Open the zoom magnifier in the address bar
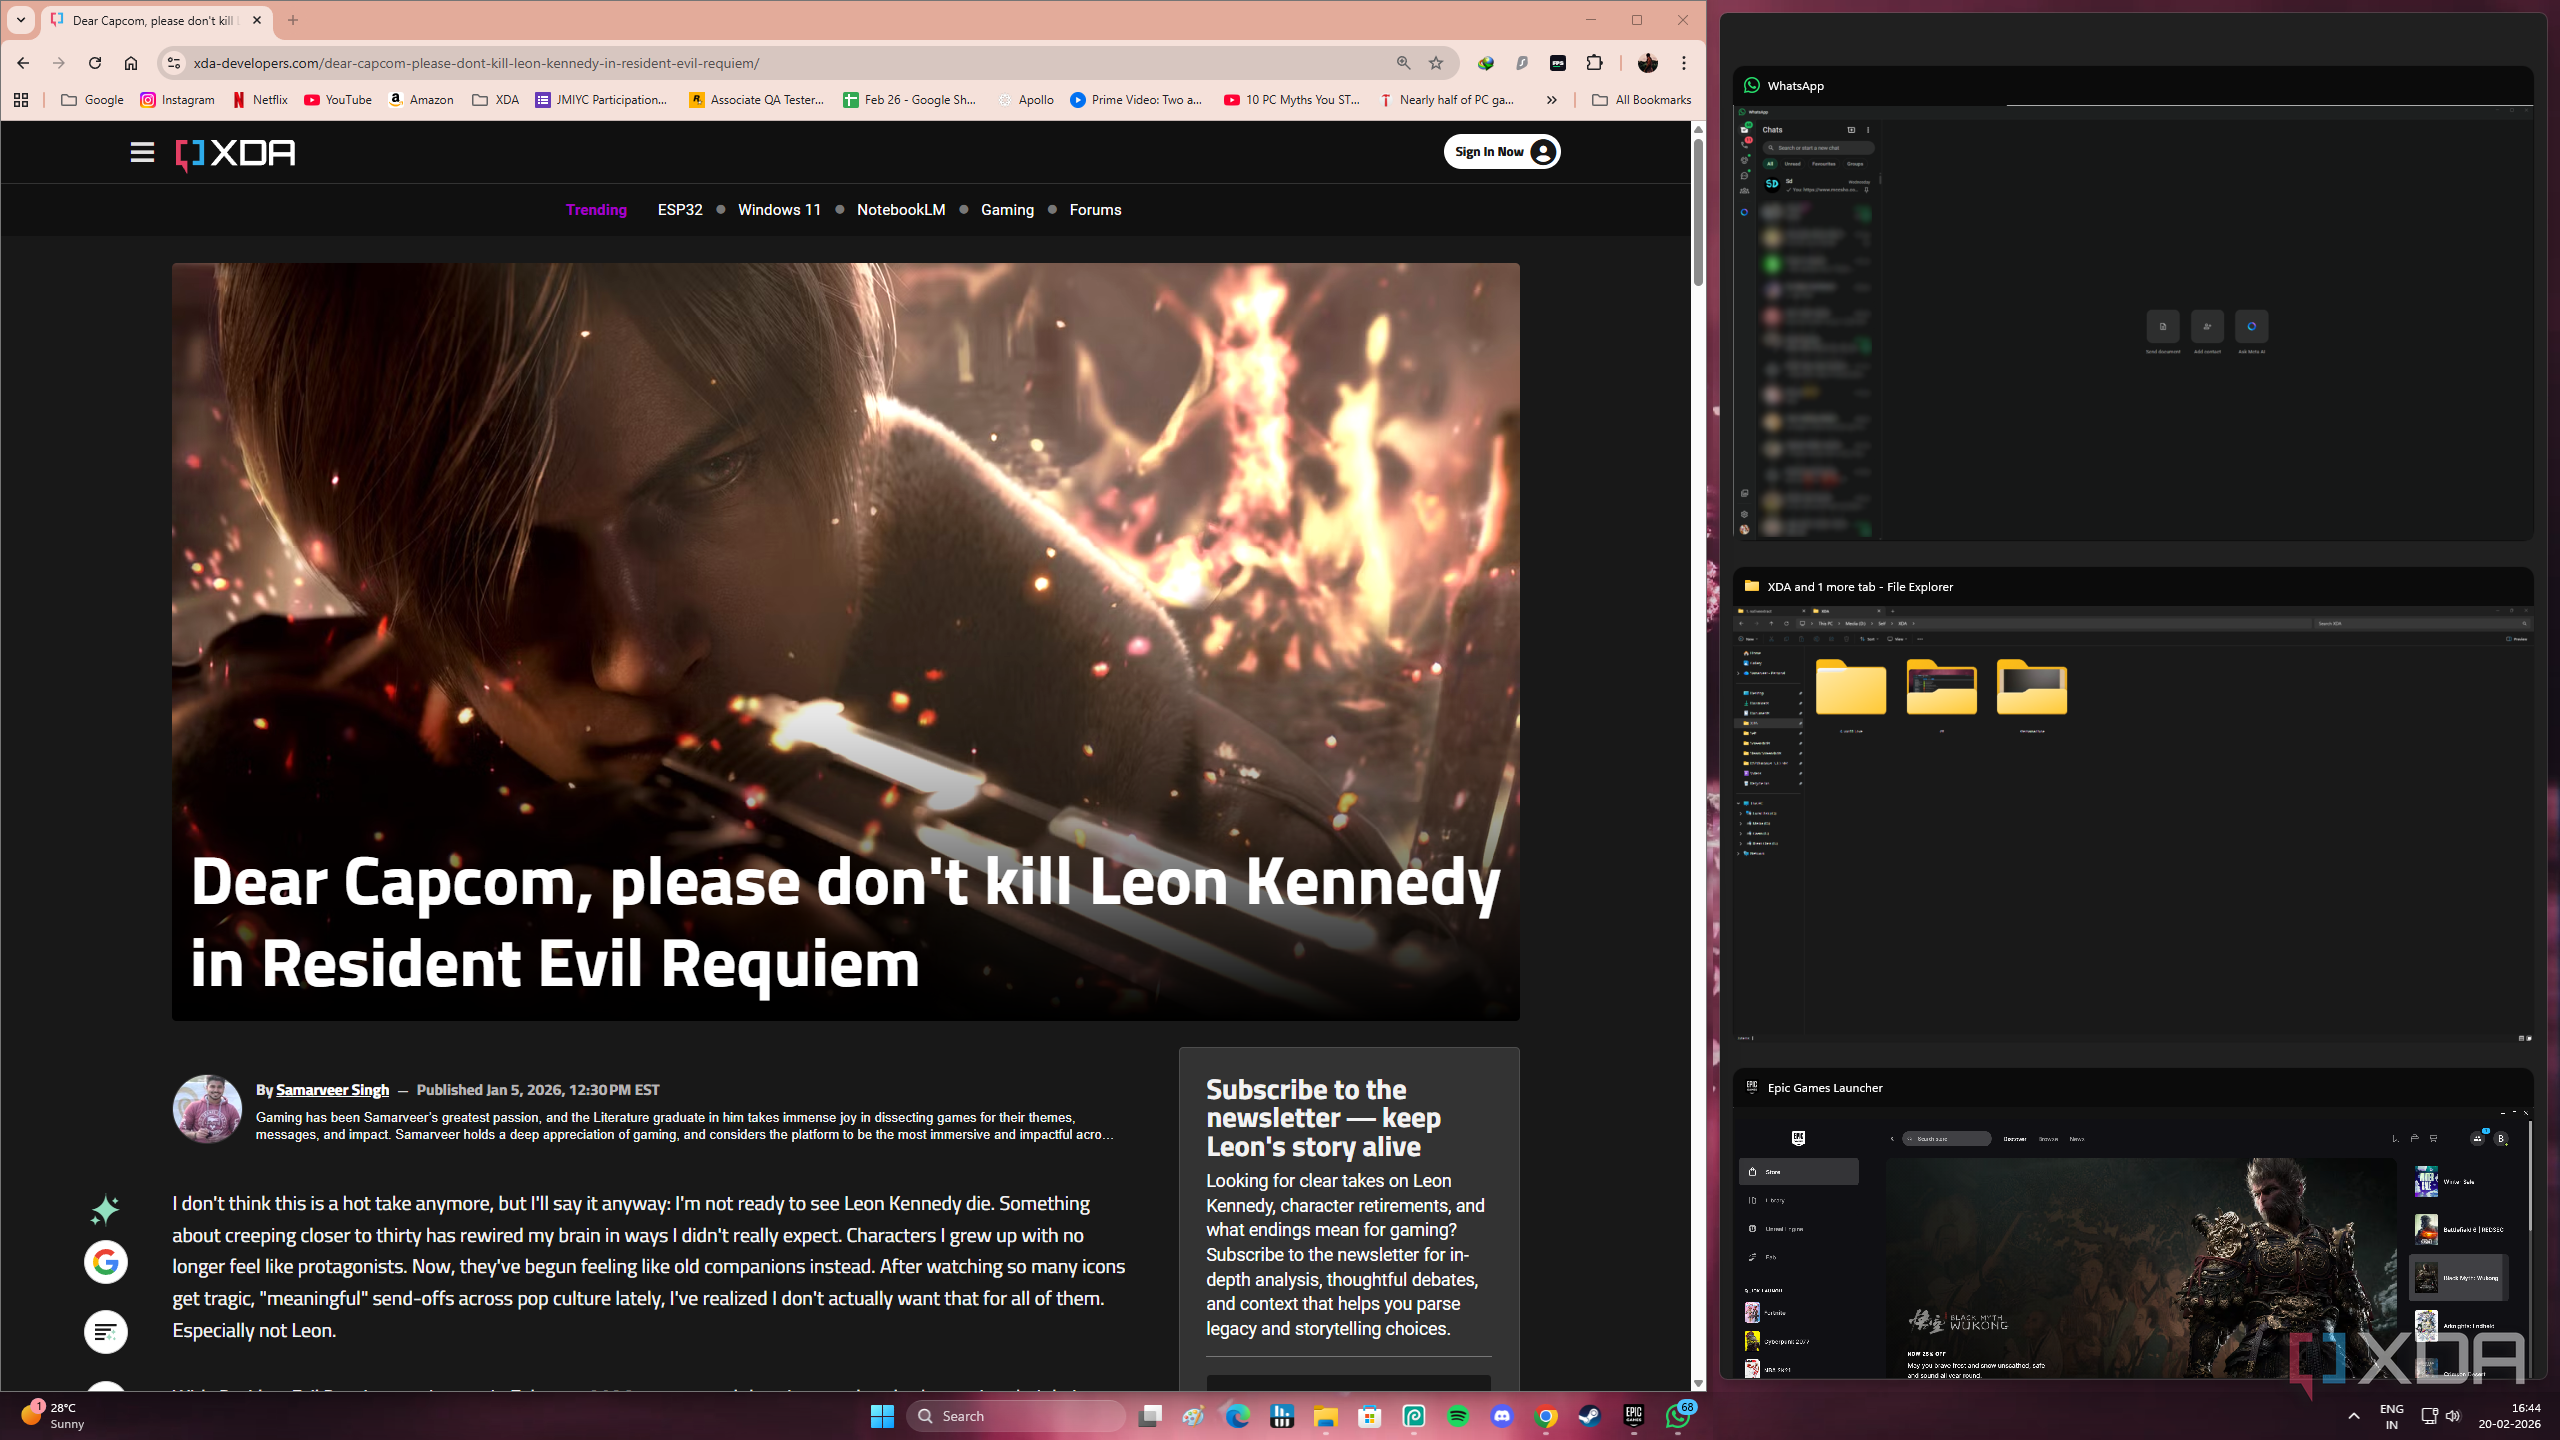Screen dimensions: 2560x1440 click(x=1404, y=63)
